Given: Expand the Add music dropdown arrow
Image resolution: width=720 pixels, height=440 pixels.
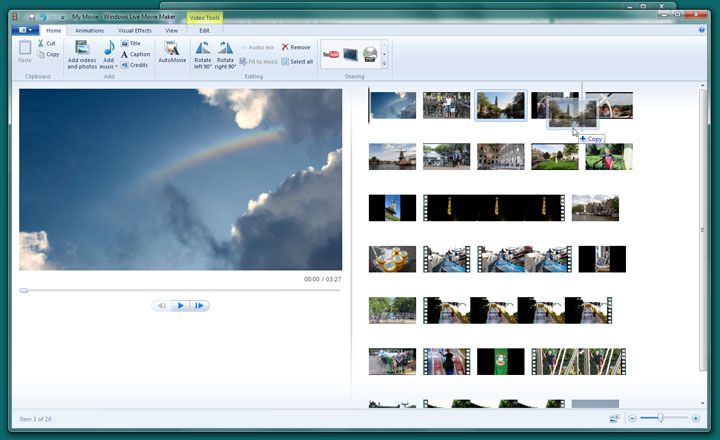Looking at the screenshot, I should click(116, 67).
